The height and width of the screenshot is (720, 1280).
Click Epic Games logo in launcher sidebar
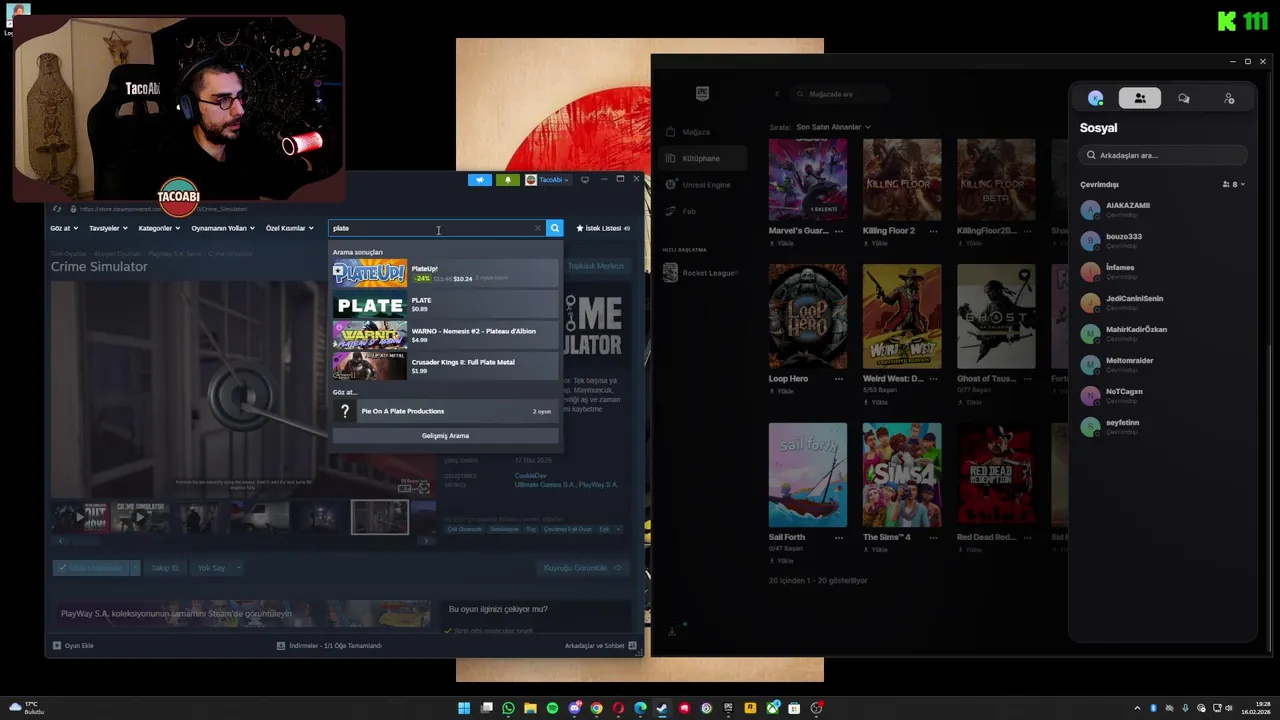tap(703, 94)
